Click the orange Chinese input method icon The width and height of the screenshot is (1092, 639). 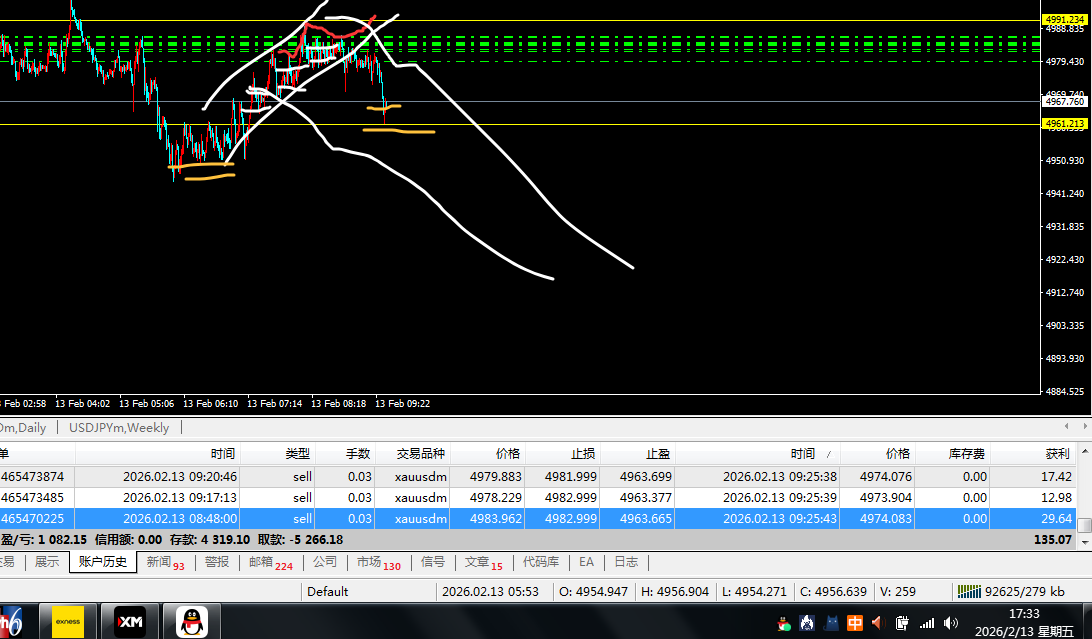[x=855, y=623]
